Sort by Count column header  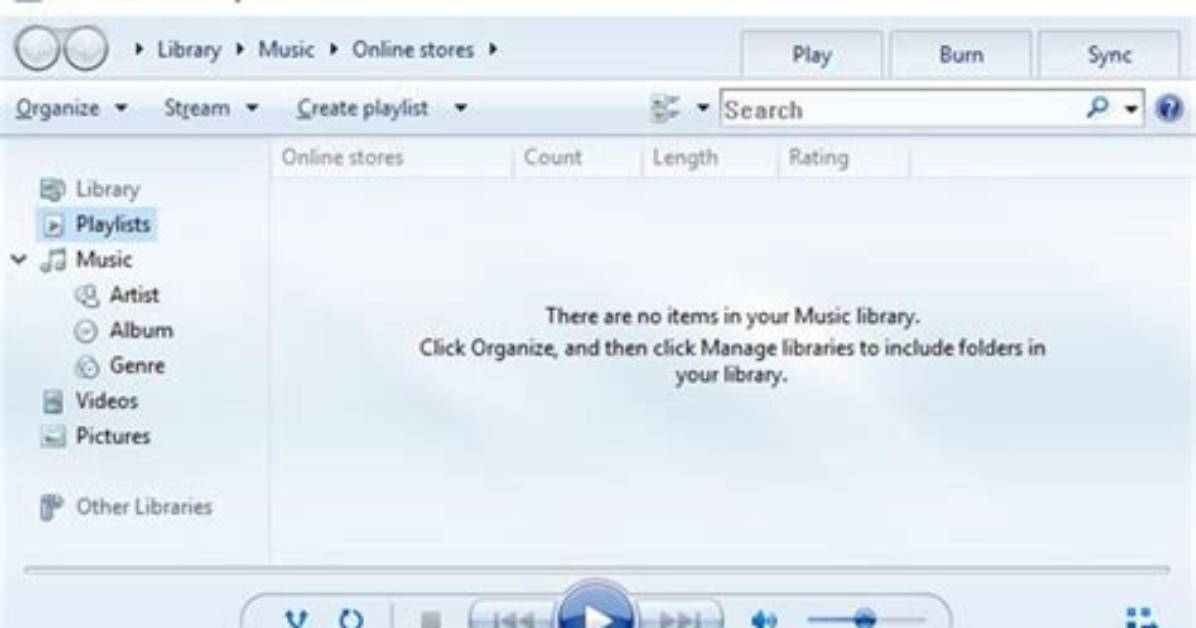click(x=552, y=158)
